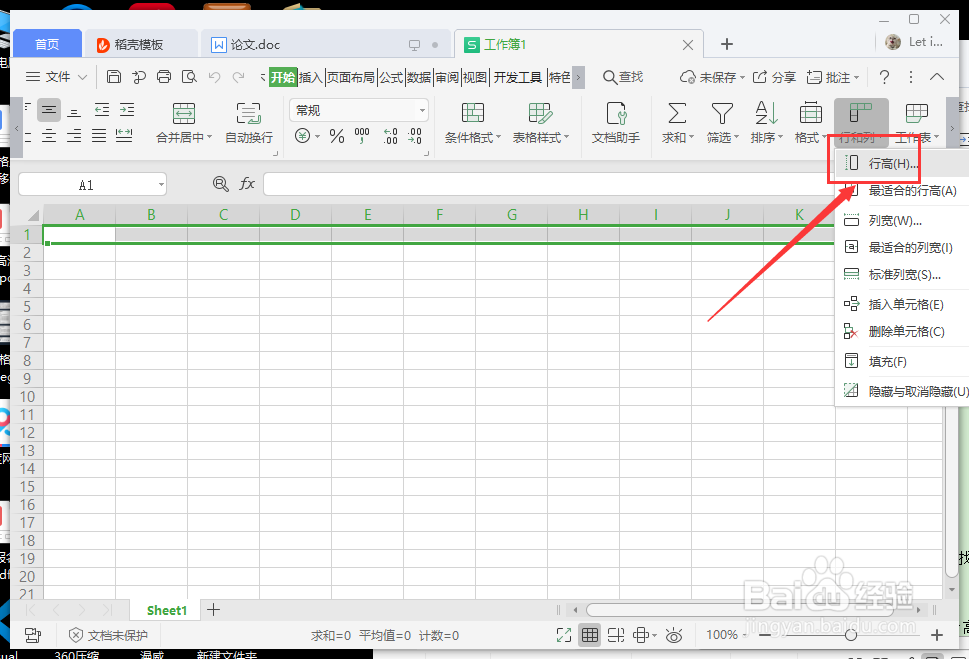Switch to Formulas (公式) tab
Image resolution: width=969 pixels, height=659 pixels.
pos(391,77)
